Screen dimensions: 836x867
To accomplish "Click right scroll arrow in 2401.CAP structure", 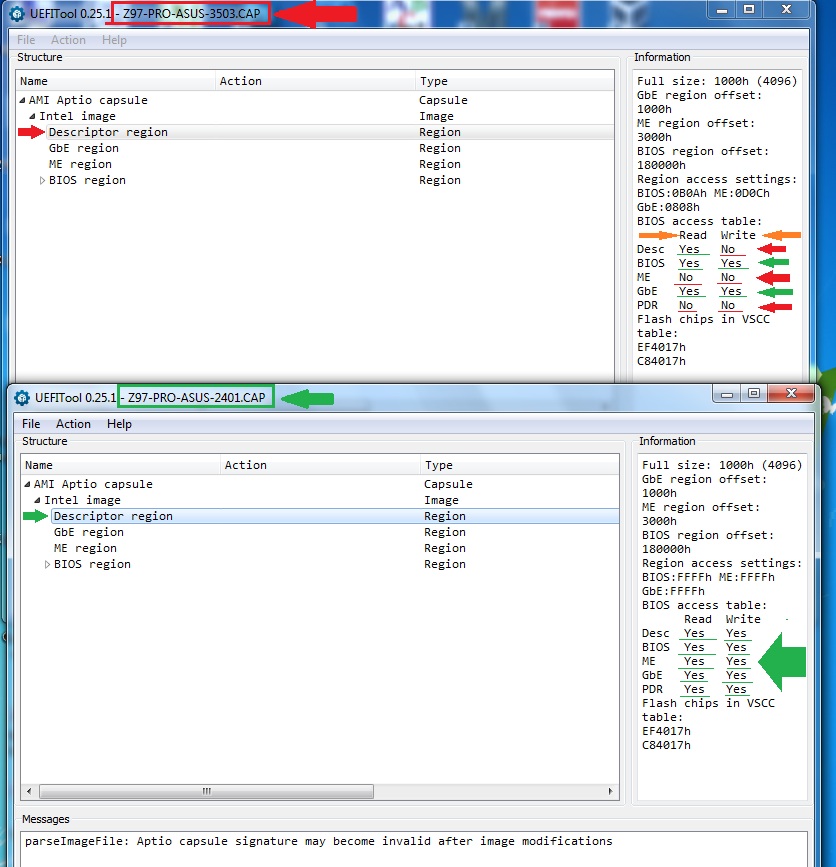I will pos(610,791).
